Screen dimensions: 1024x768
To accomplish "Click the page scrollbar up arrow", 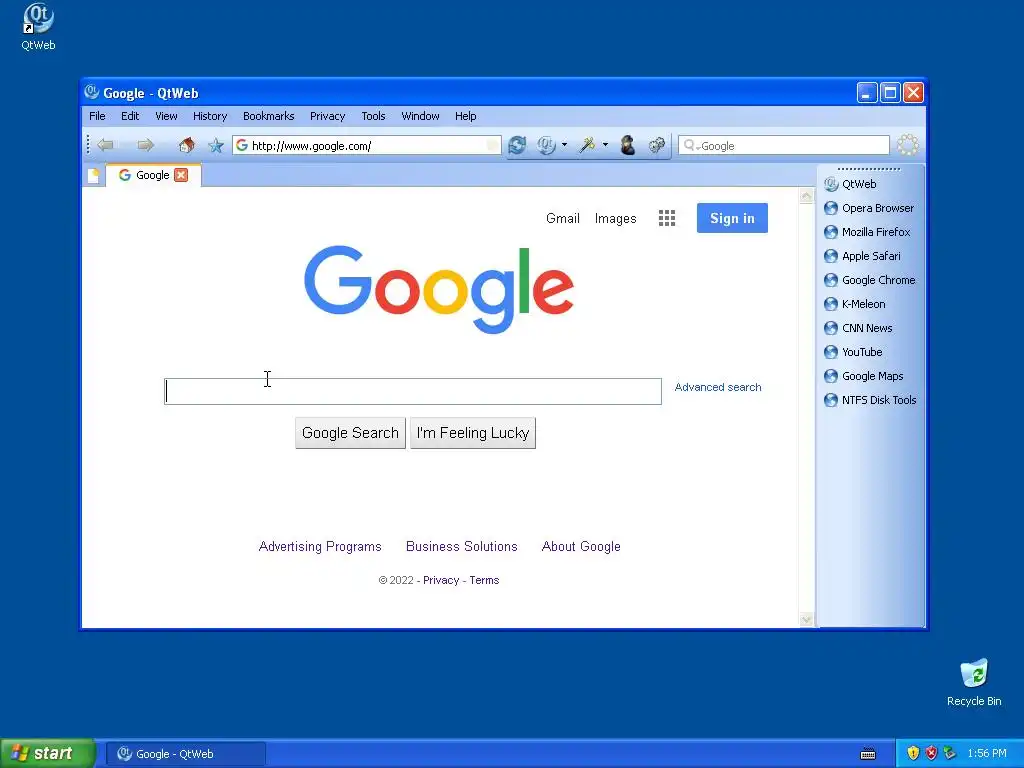I will (807, 196).
